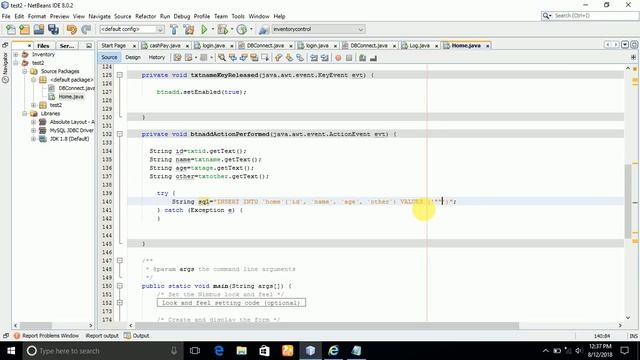Click the Undo arrow icon

(72, 29)
